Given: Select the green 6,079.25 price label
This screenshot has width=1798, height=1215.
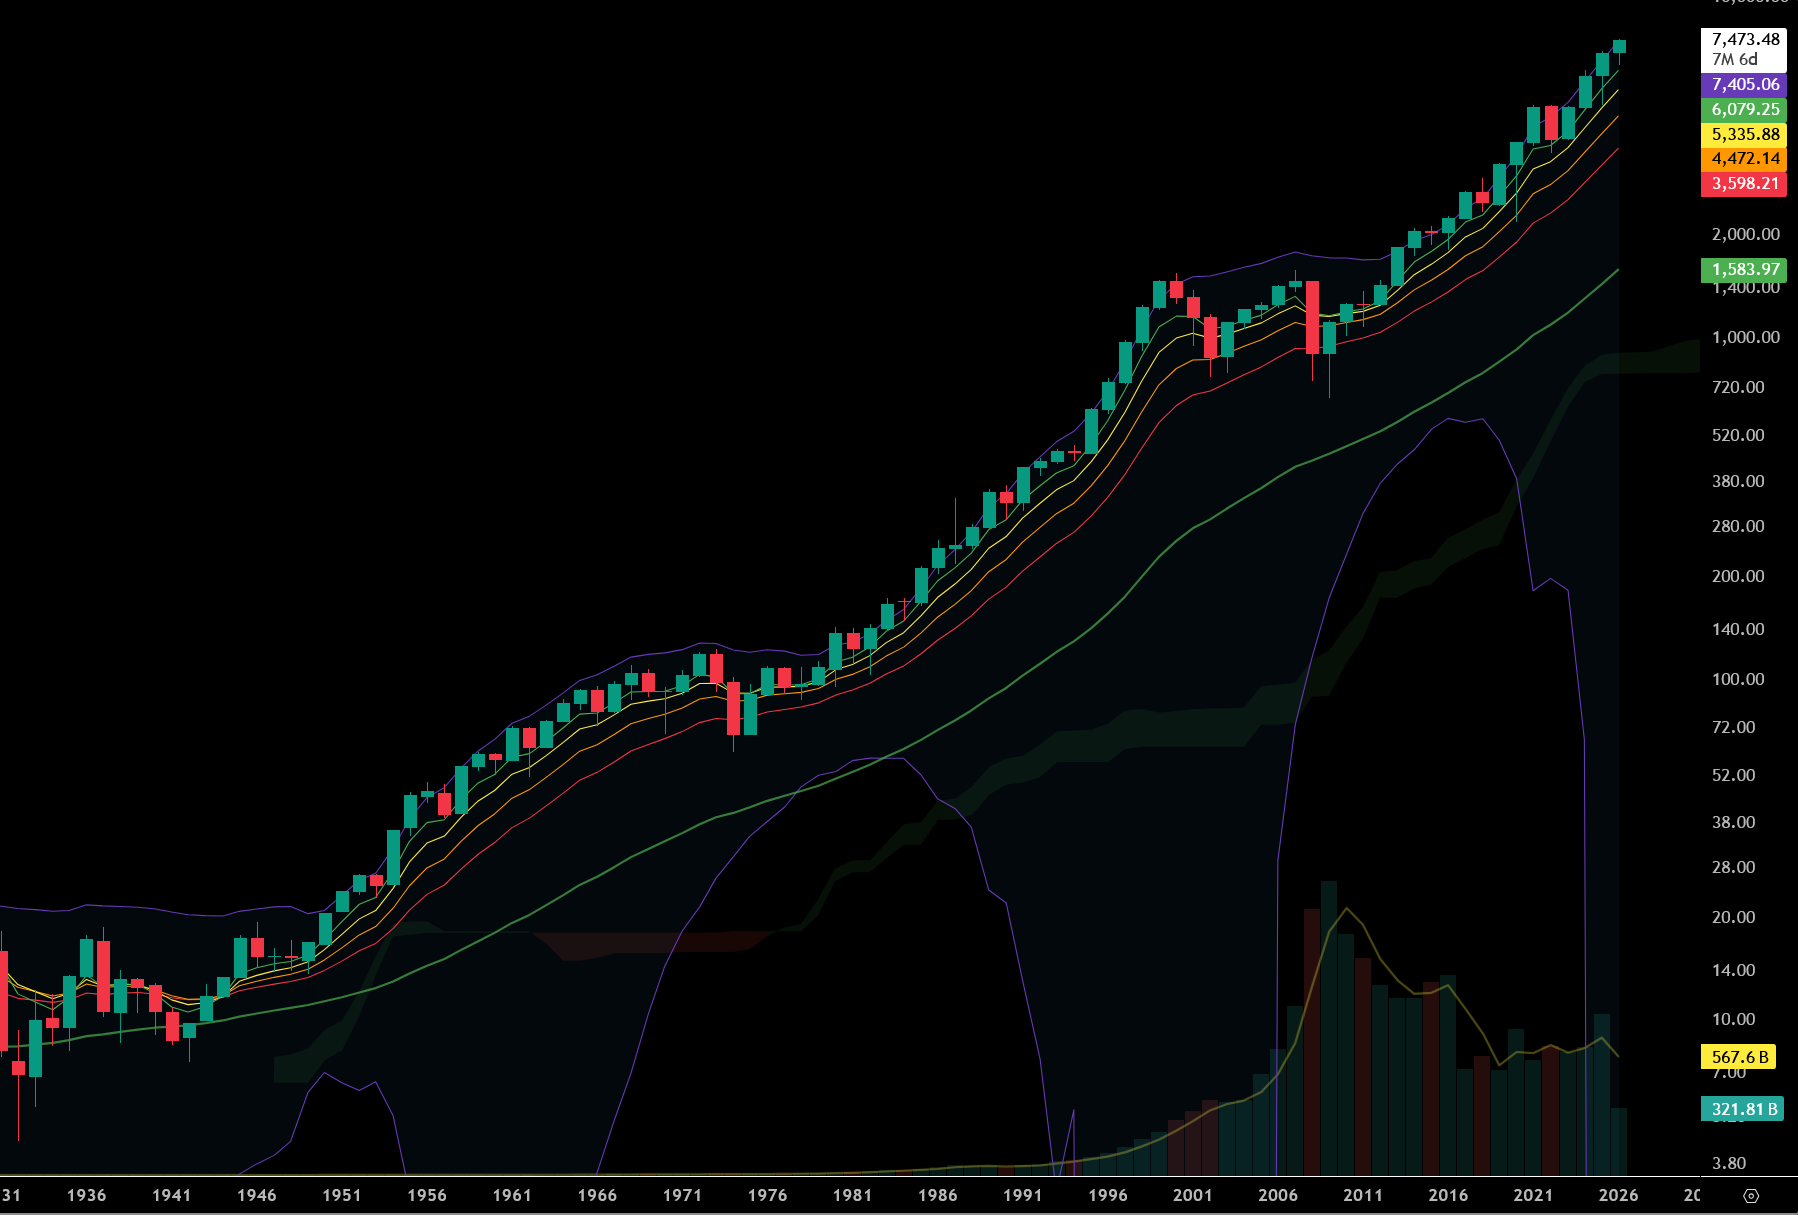Looking at the screenshot, I should 1744,110.
